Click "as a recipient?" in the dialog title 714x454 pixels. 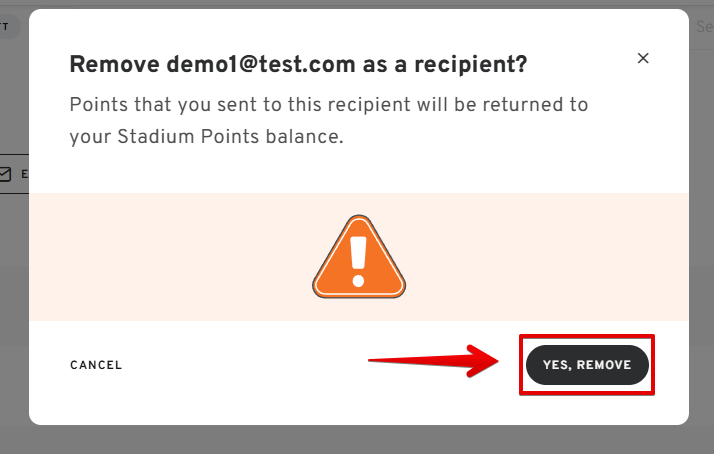click(445, 65)
